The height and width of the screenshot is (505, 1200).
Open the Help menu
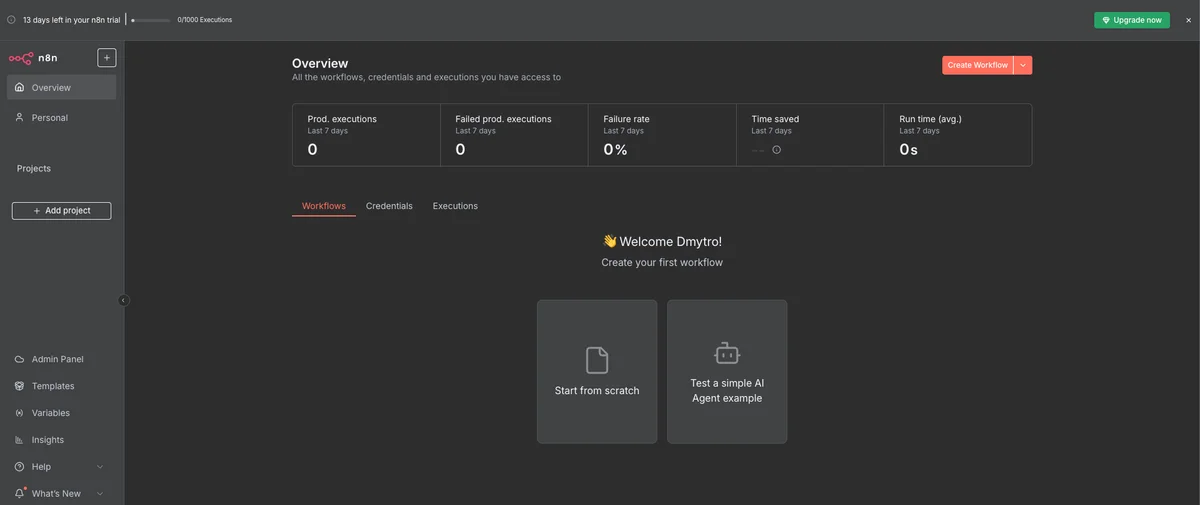61,467
